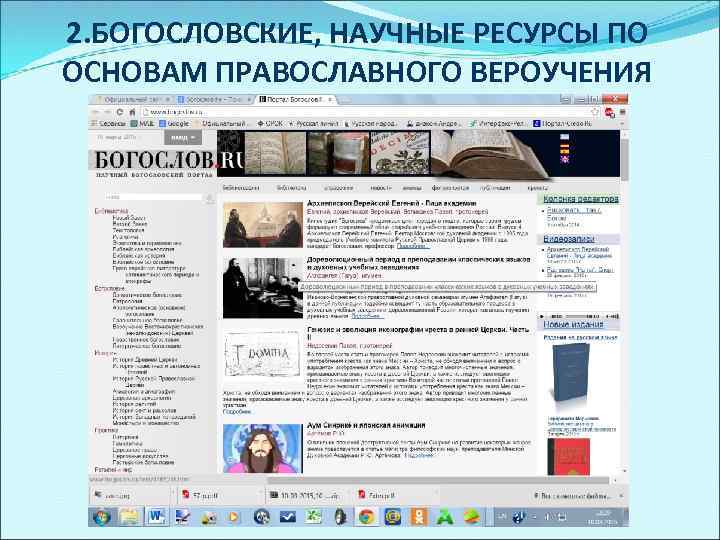Open the Богослов.RU site logo
Viewport: 720px width, 540px height.
pos(169,161)
